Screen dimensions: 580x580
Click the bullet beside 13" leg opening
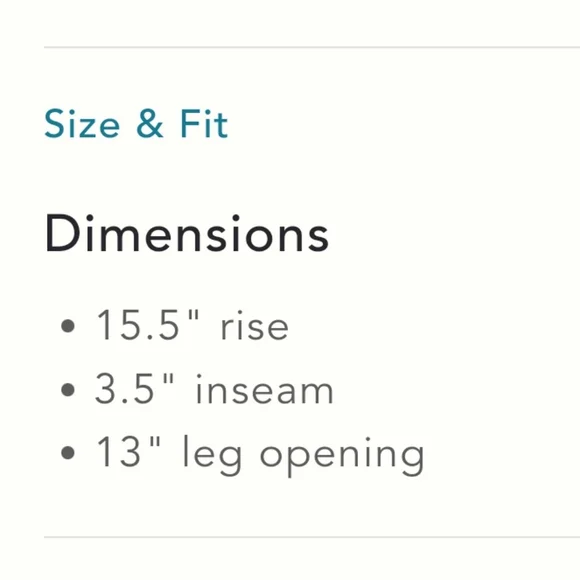(x=68, y=453)
